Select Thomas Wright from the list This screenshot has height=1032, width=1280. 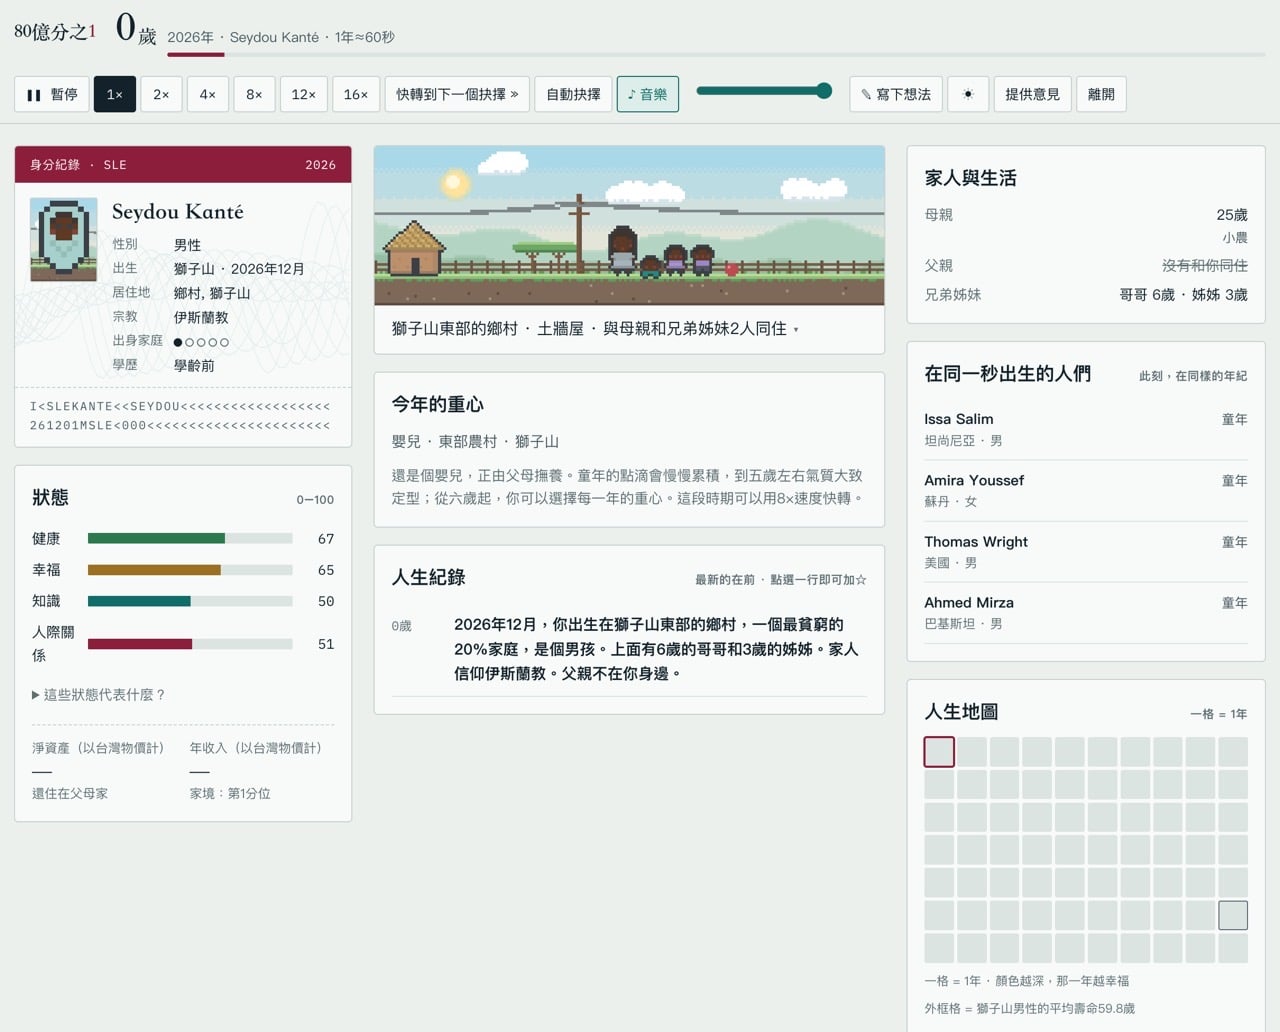pyautogui.click(x=1085, y=551)
